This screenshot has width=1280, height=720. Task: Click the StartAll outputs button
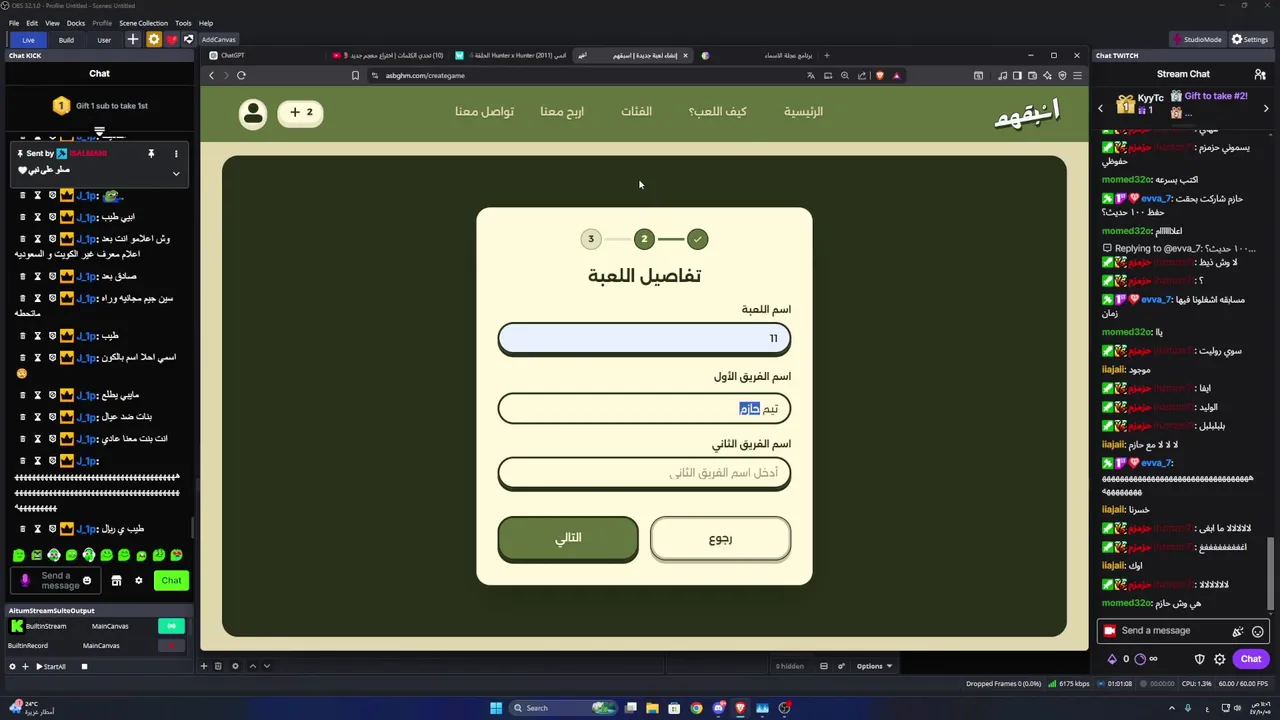coord(51,666)
